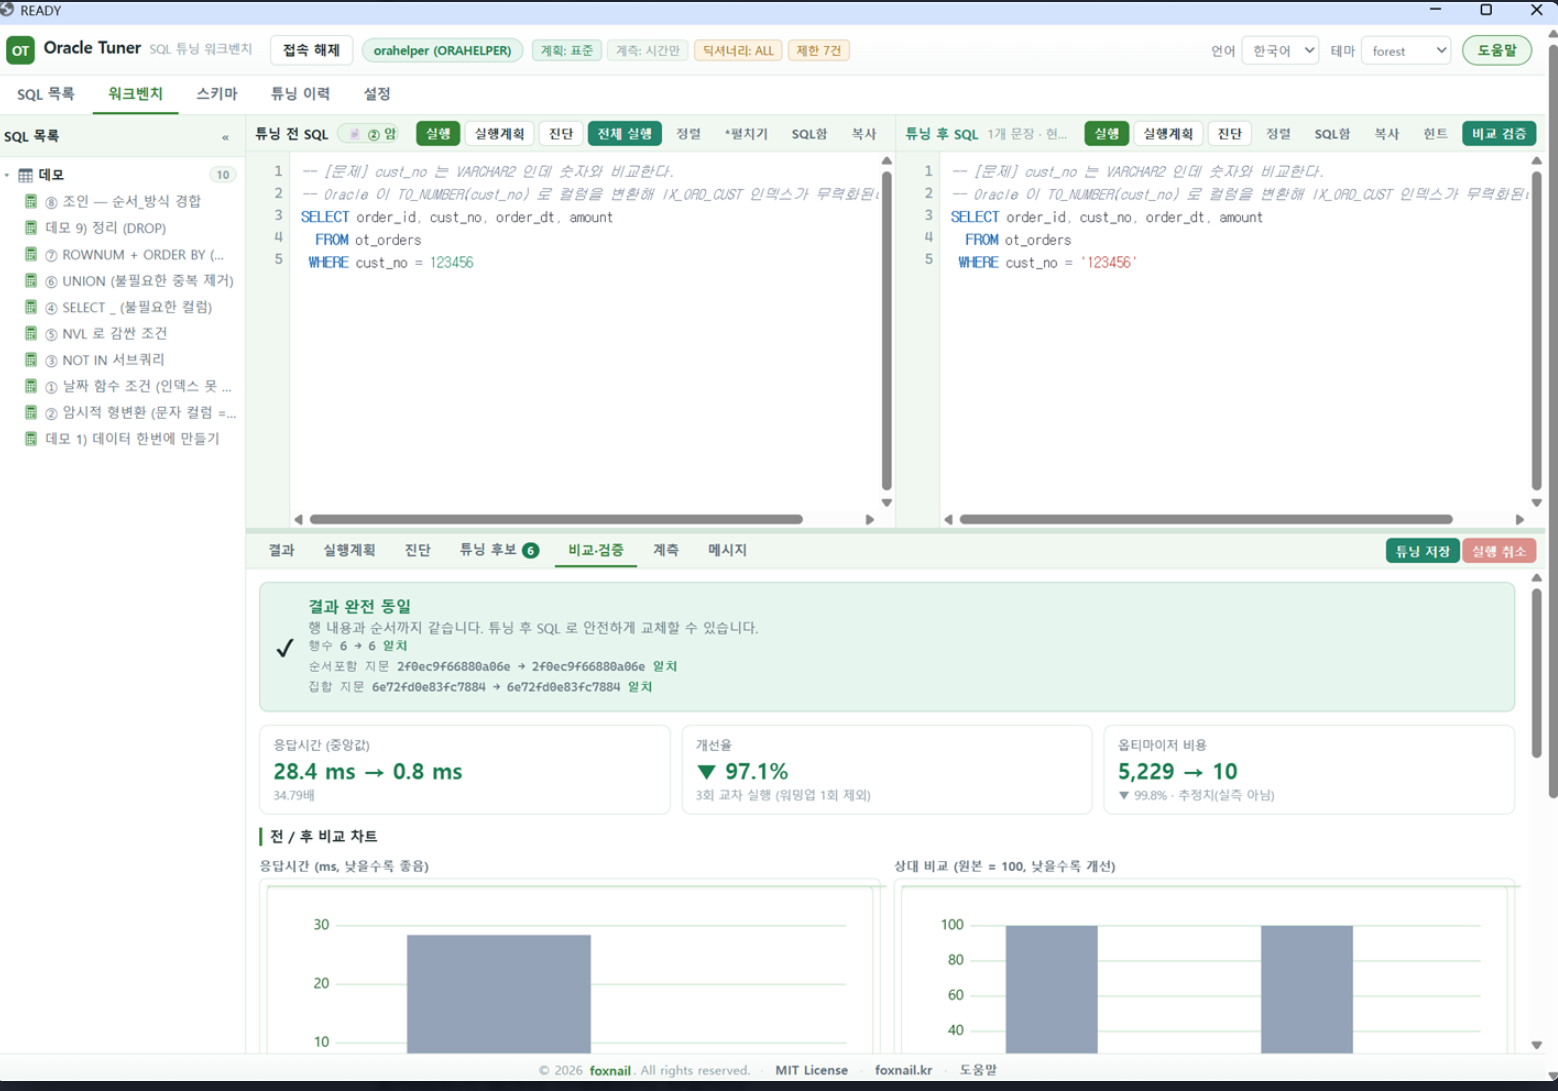The width and height of the screenshot is (1558, 1091).
Task: Click the sheet icon beside 데모 9) 정리 (DROP)
Action: (31, 228)
